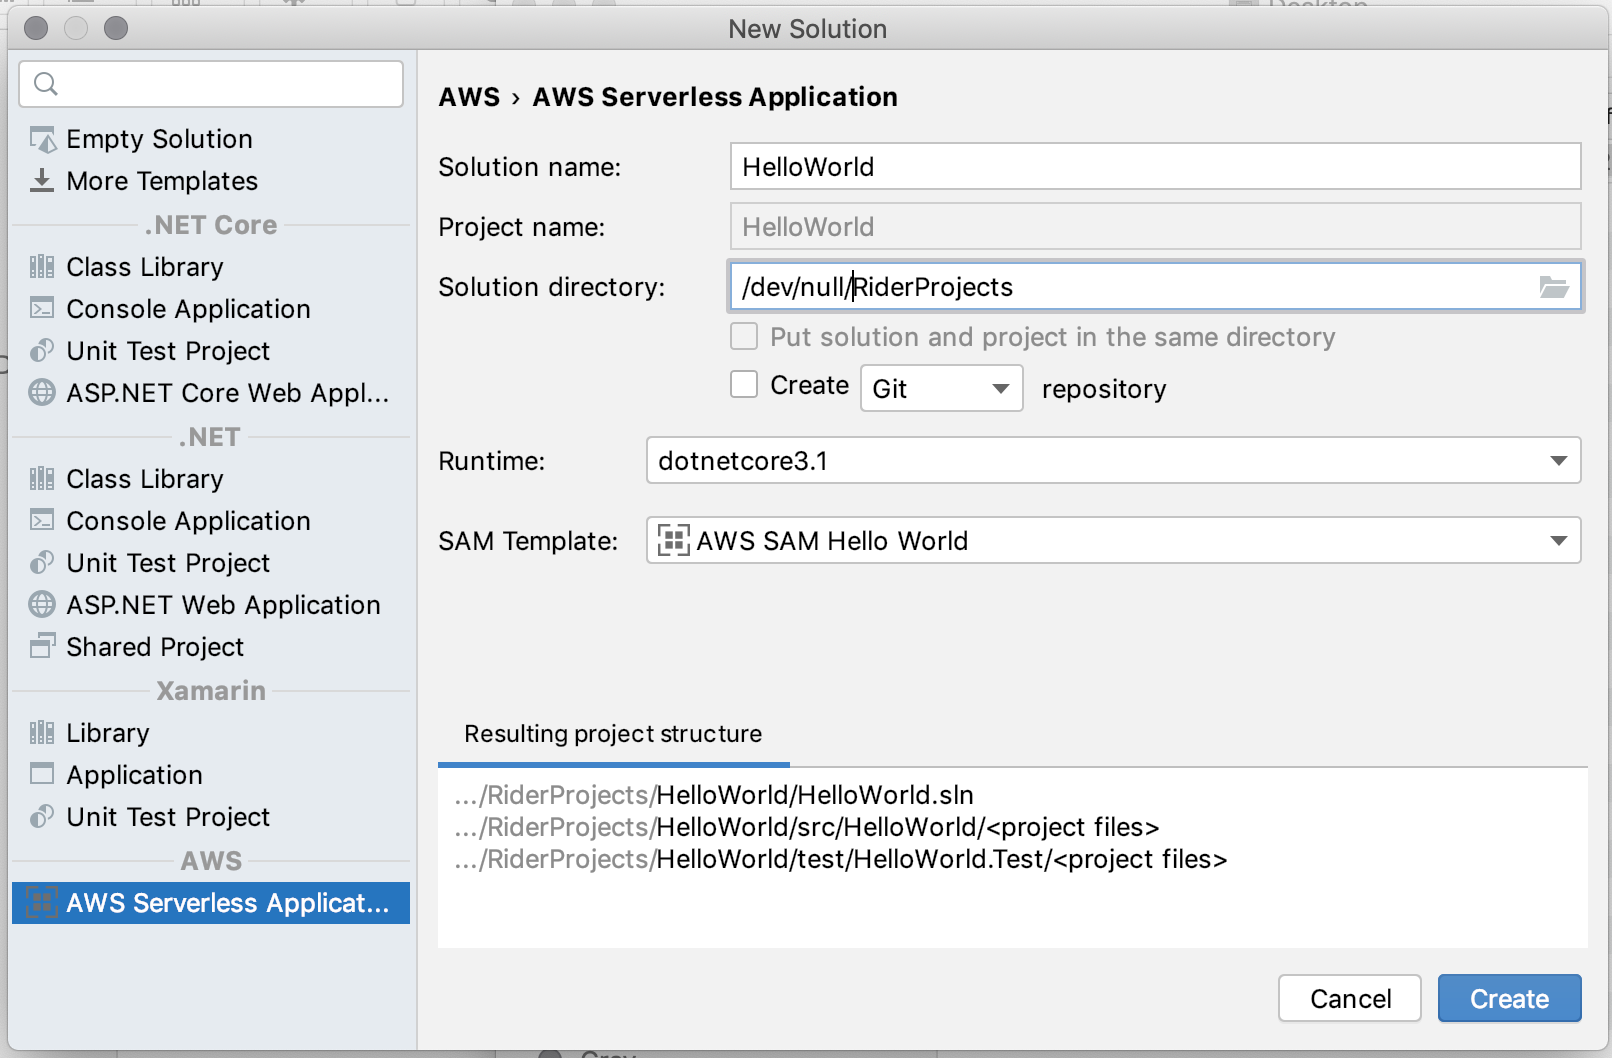Click the AWS SAM Hello World template icon
Image resolution: width=1612 pixels, height=1058 pixels.
[x=673, y=541]
